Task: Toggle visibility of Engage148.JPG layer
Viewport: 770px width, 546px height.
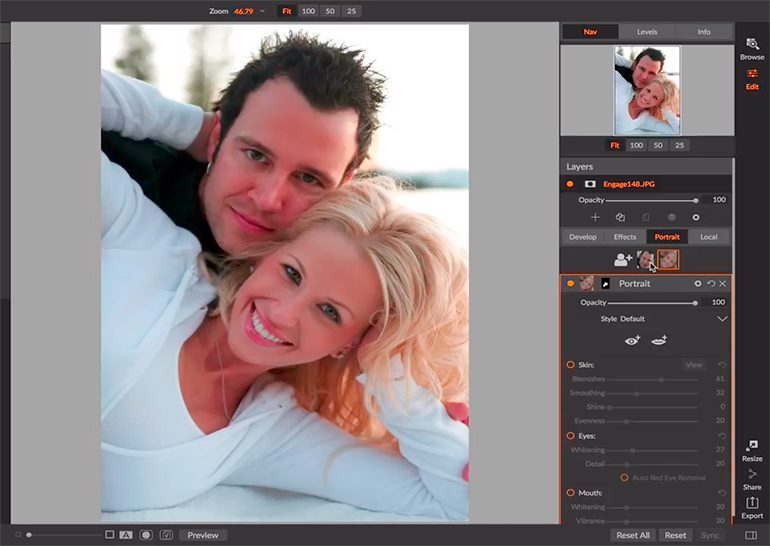Action: 569,184
